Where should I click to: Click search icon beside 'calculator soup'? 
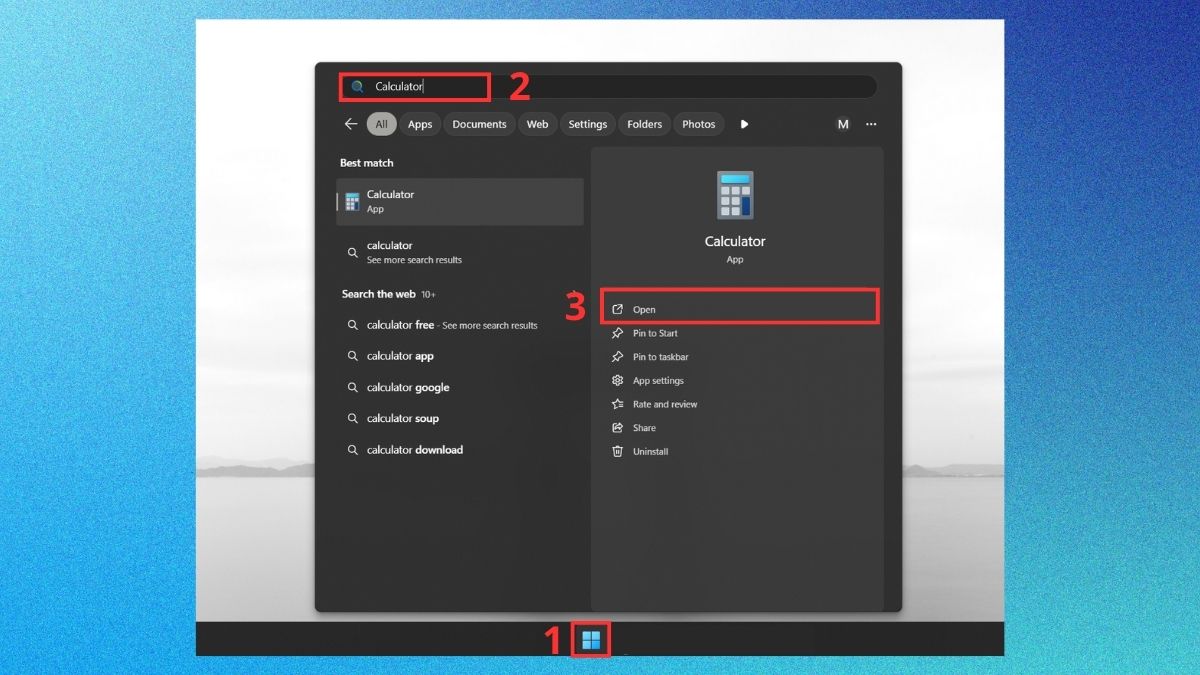(x=353, y=418)
